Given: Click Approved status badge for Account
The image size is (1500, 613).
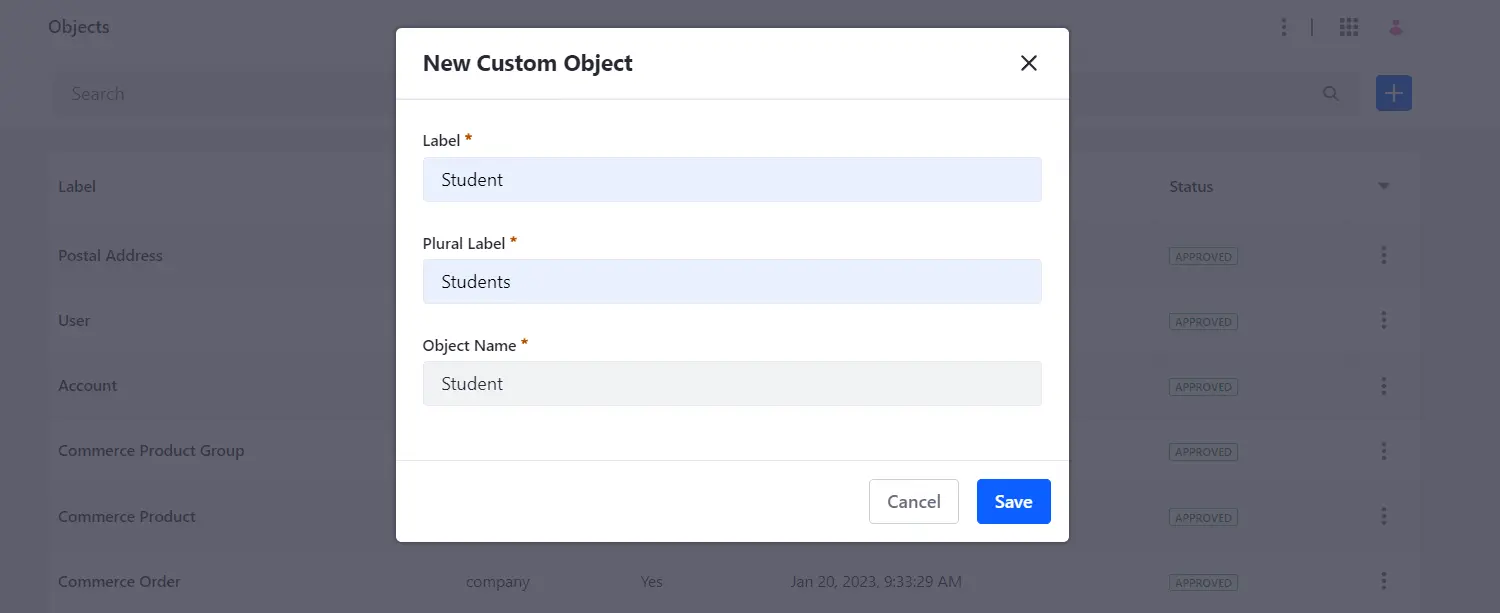Looking at the screenshot, I should tap(1203, 386).
